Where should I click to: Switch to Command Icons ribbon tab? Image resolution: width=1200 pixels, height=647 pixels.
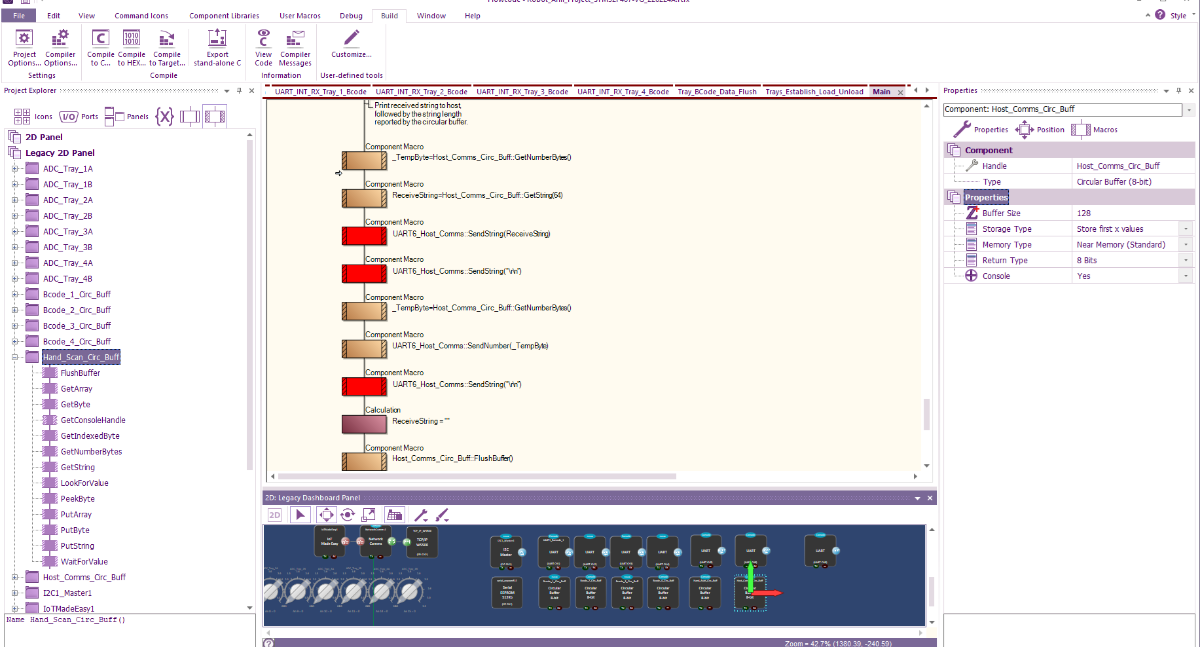click(x=140, y=16)
